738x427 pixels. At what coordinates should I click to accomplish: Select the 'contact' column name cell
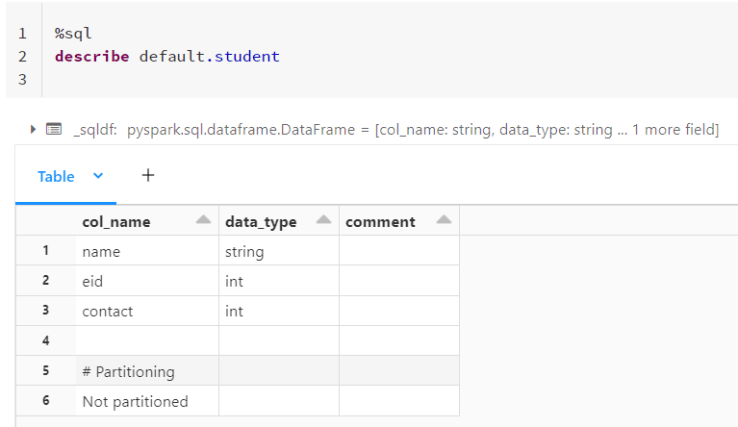coord(108,312)
